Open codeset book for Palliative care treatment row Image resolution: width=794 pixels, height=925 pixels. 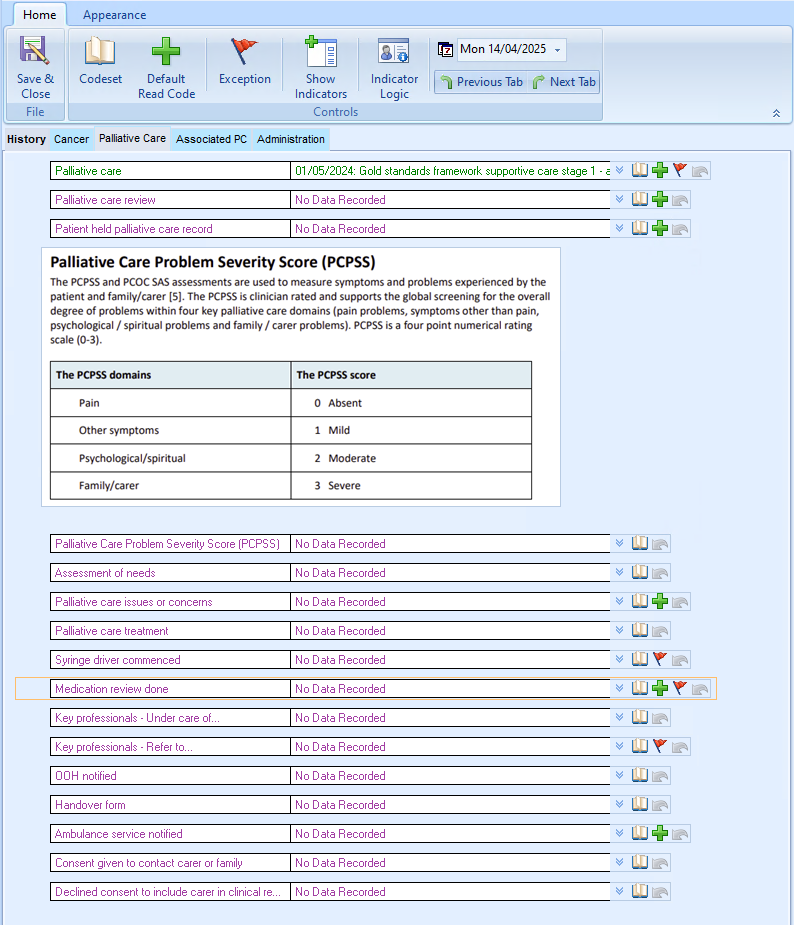(639, 630)
